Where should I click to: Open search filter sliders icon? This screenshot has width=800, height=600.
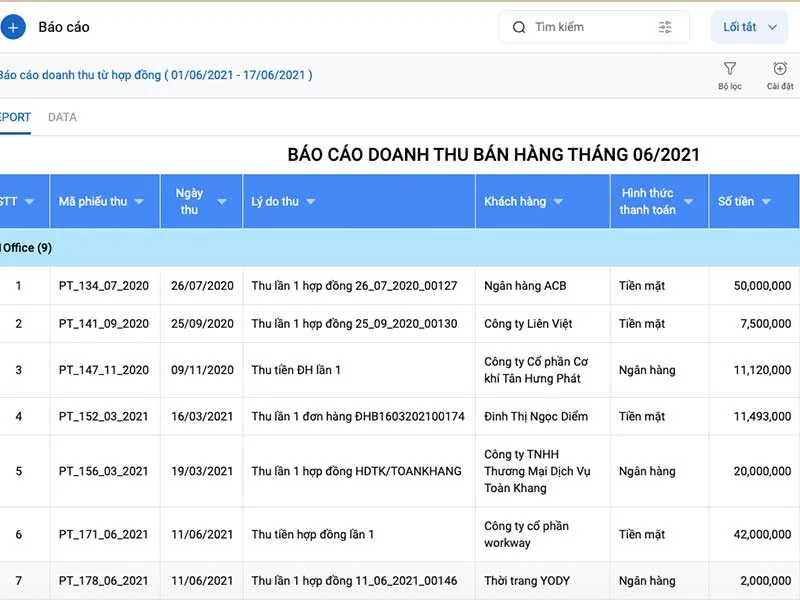point(665,27)
